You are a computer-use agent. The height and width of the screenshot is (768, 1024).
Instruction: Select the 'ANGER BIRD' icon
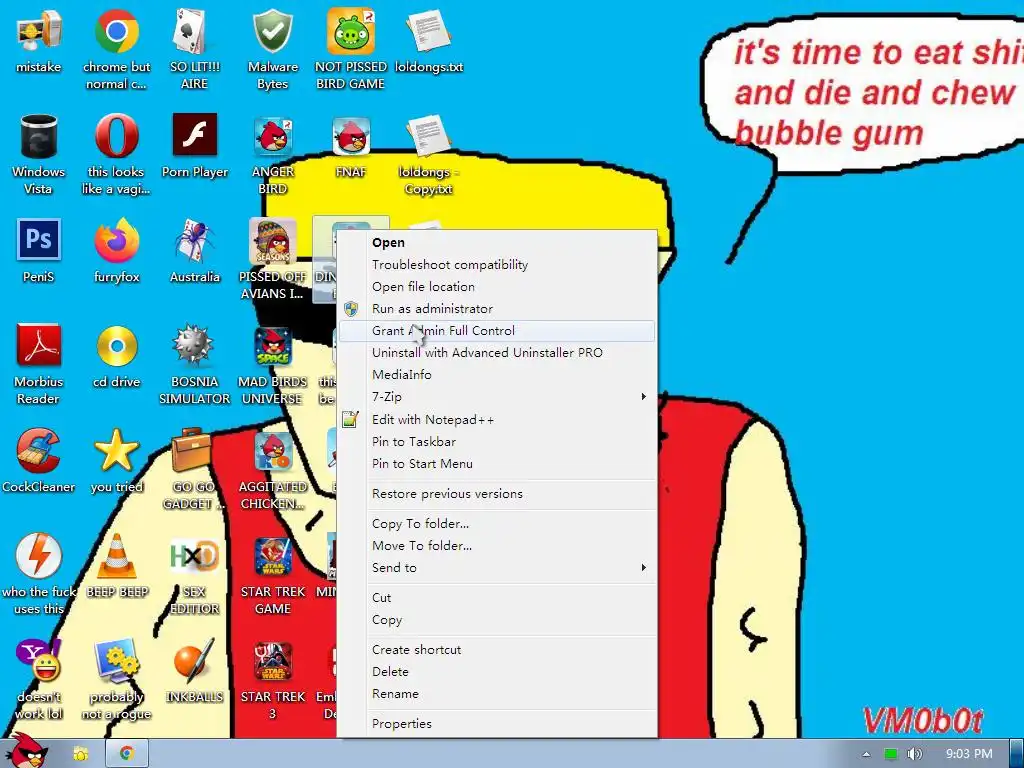pyautogui.click(x=272, y=136)
